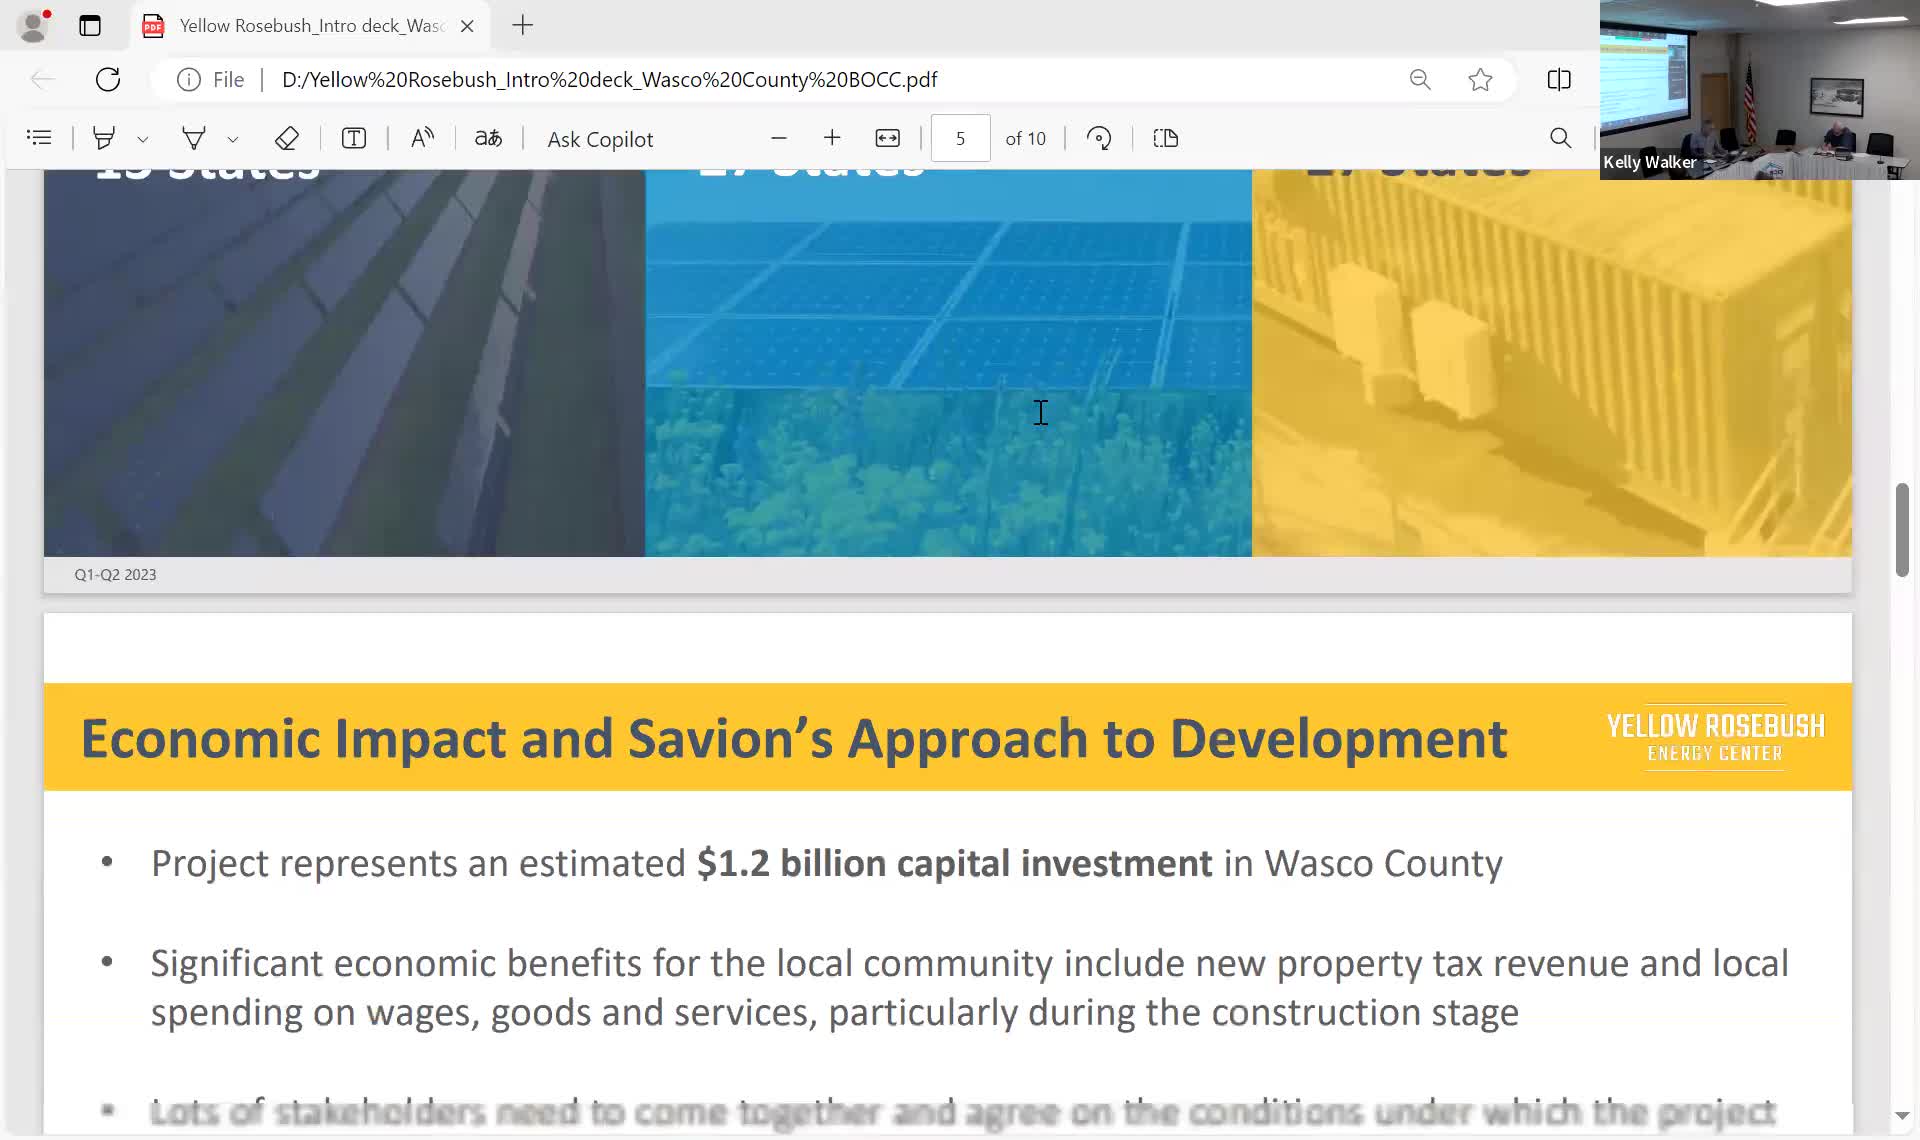
Task: Click the slide title 'Economic Impact and Savion's Approach'
Action: coord(794,738)
